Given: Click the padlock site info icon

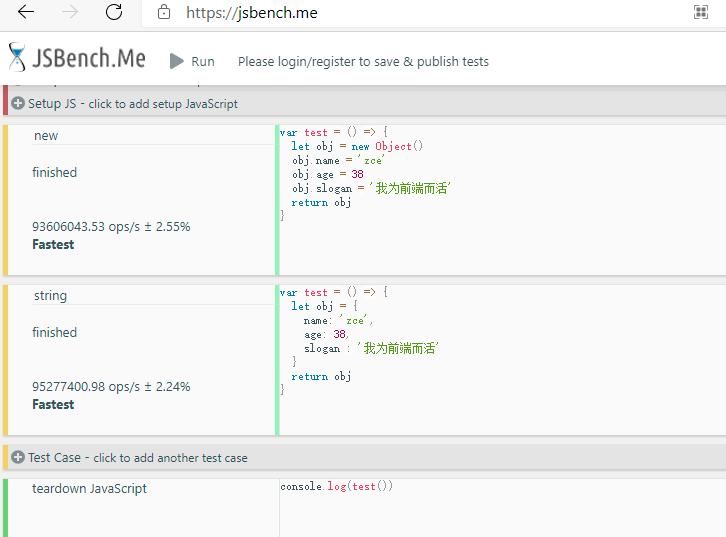Looking at the screenshot, I should pos(164,12).
